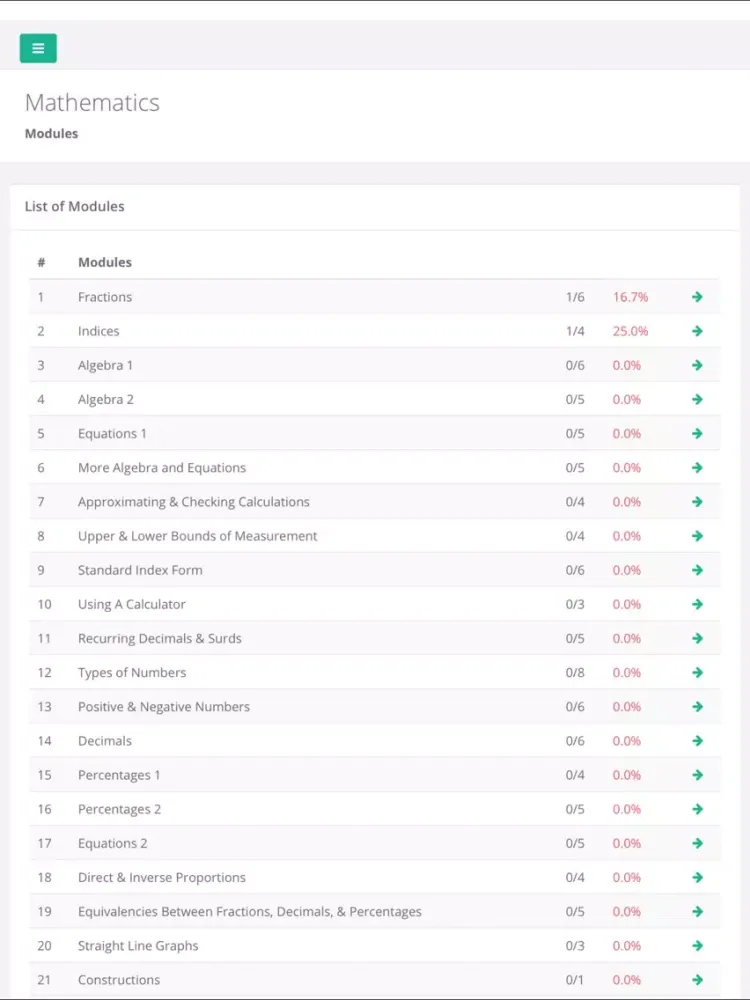The image size is (750, 1000).
Task: Open More Algebra and Equations module
Action: tap(162, 468)
